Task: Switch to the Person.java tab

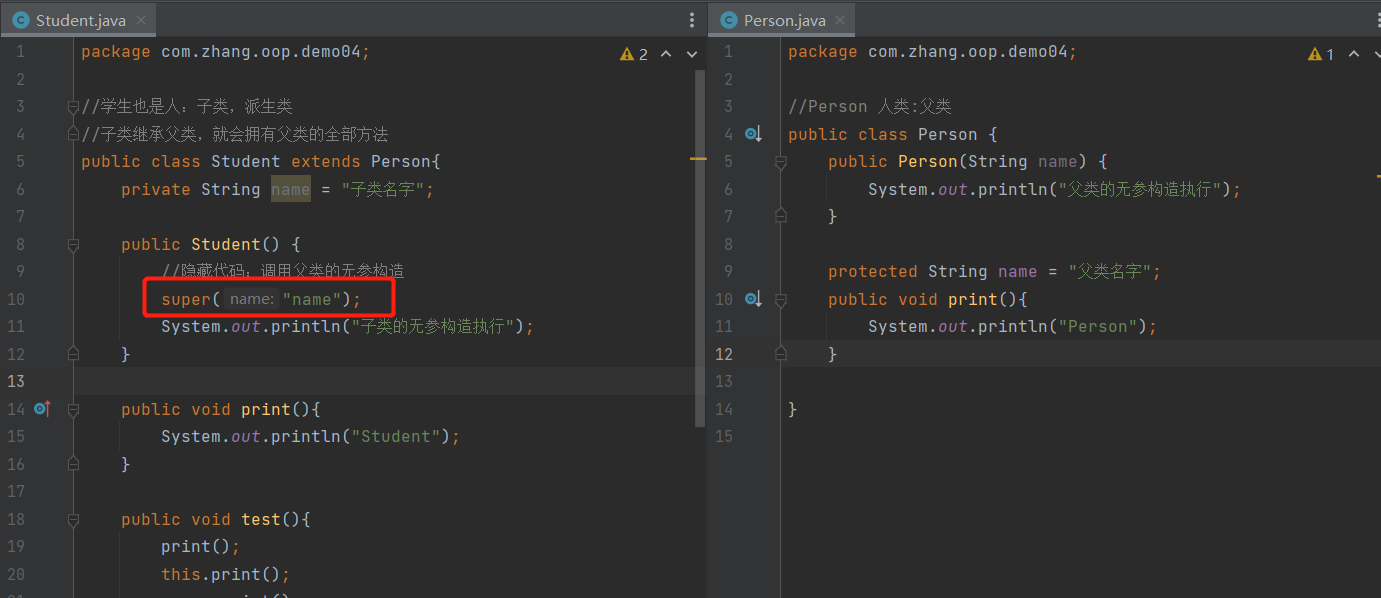Action: point(784,20)
